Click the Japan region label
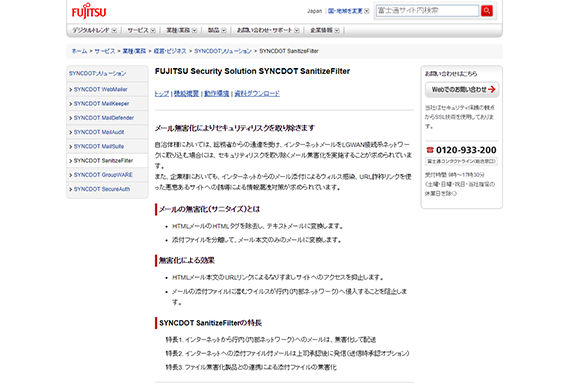The width and height of the screenshot is (567, 392). pyautogui.click(x=314, y=11)
